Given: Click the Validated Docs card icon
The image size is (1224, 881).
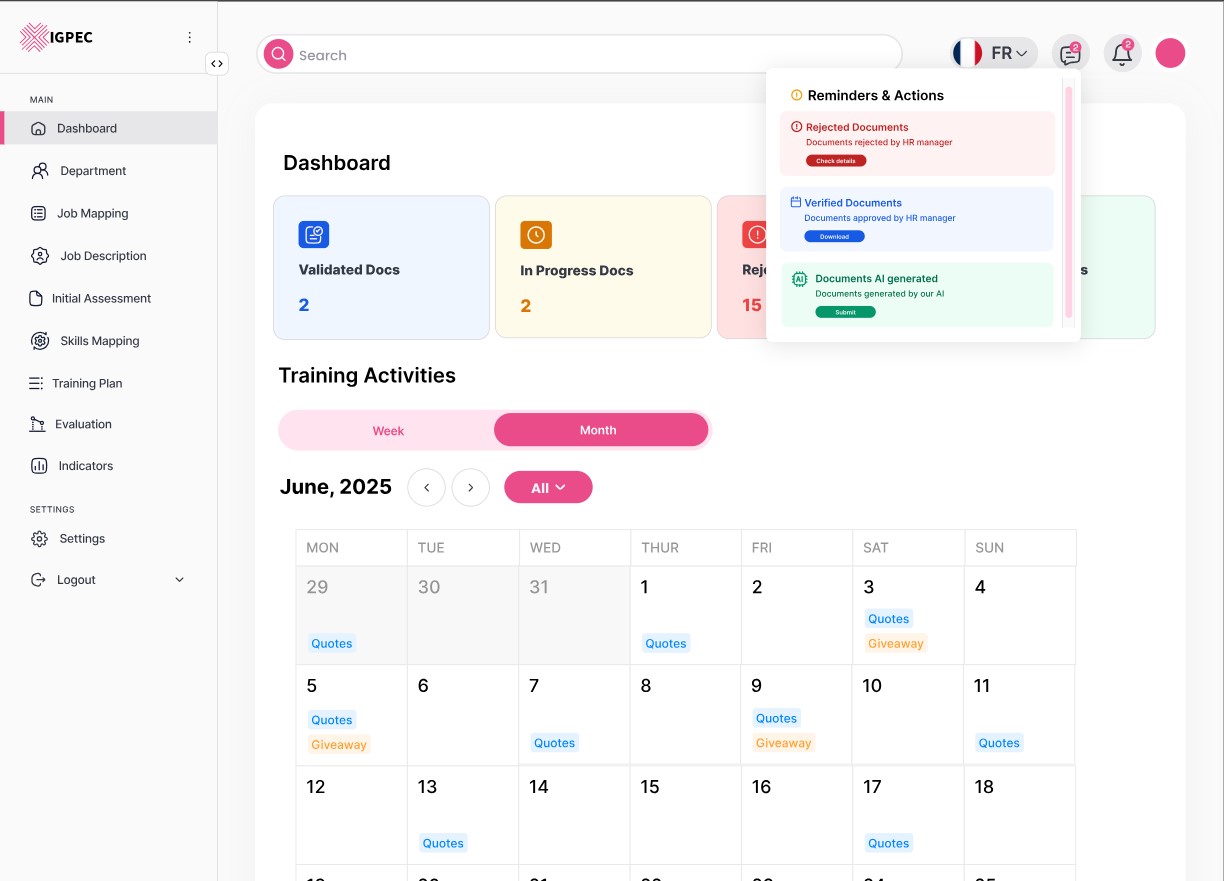Looking at the screenshot, I should [313, 235].
